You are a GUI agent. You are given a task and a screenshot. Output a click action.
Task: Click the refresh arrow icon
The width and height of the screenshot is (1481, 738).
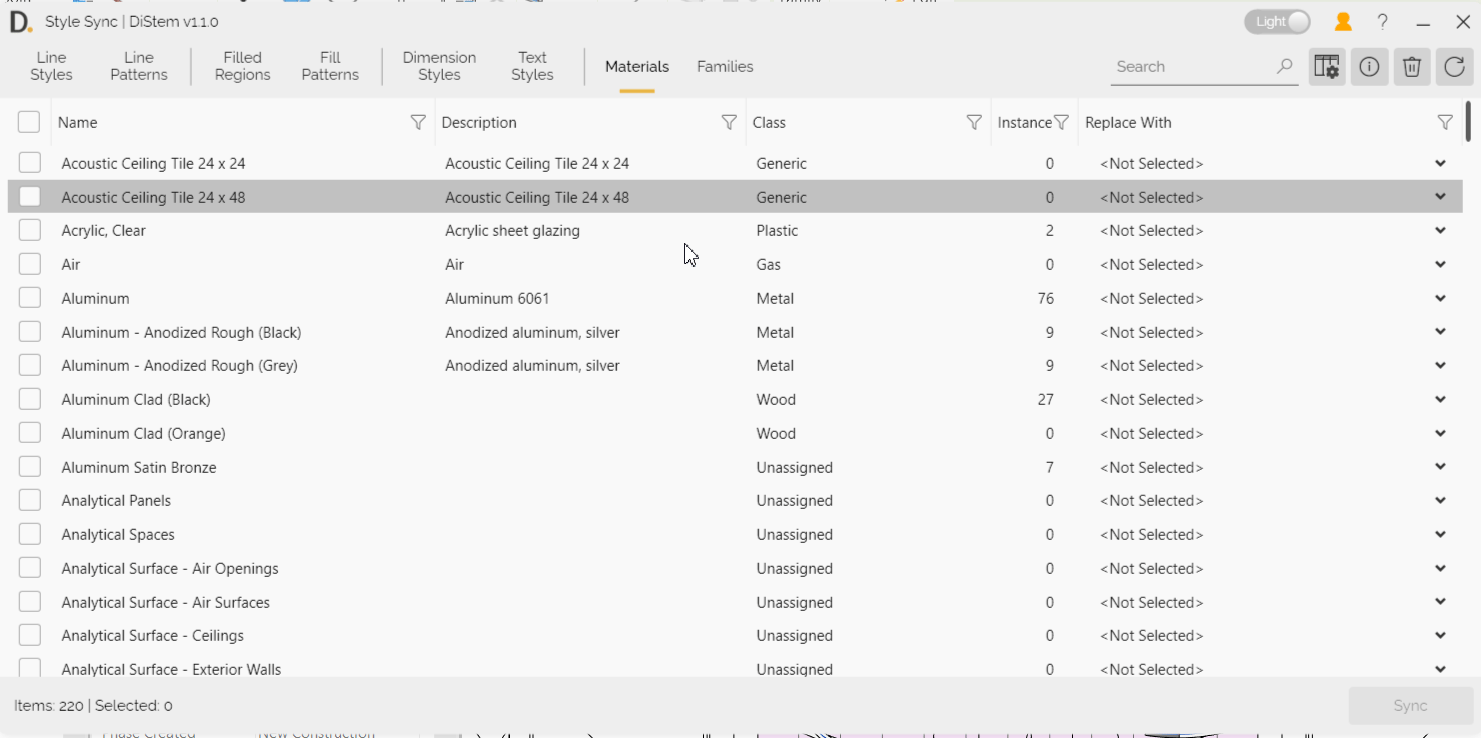[1454, 67]
